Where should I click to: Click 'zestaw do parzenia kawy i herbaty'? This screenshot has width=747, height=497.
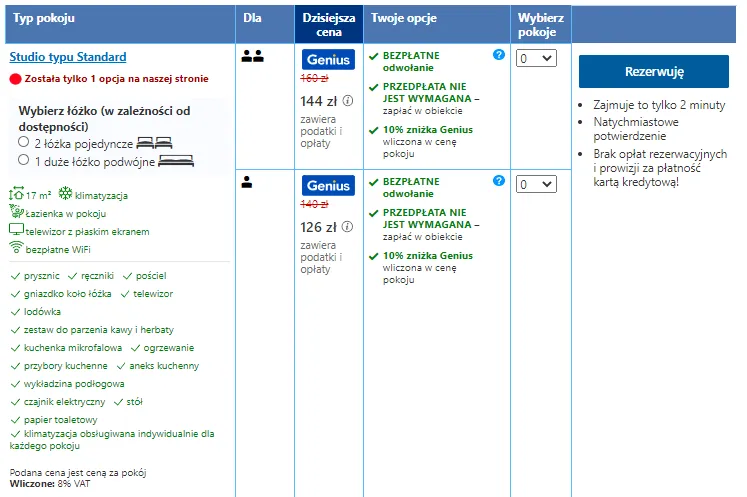(99, 330)
